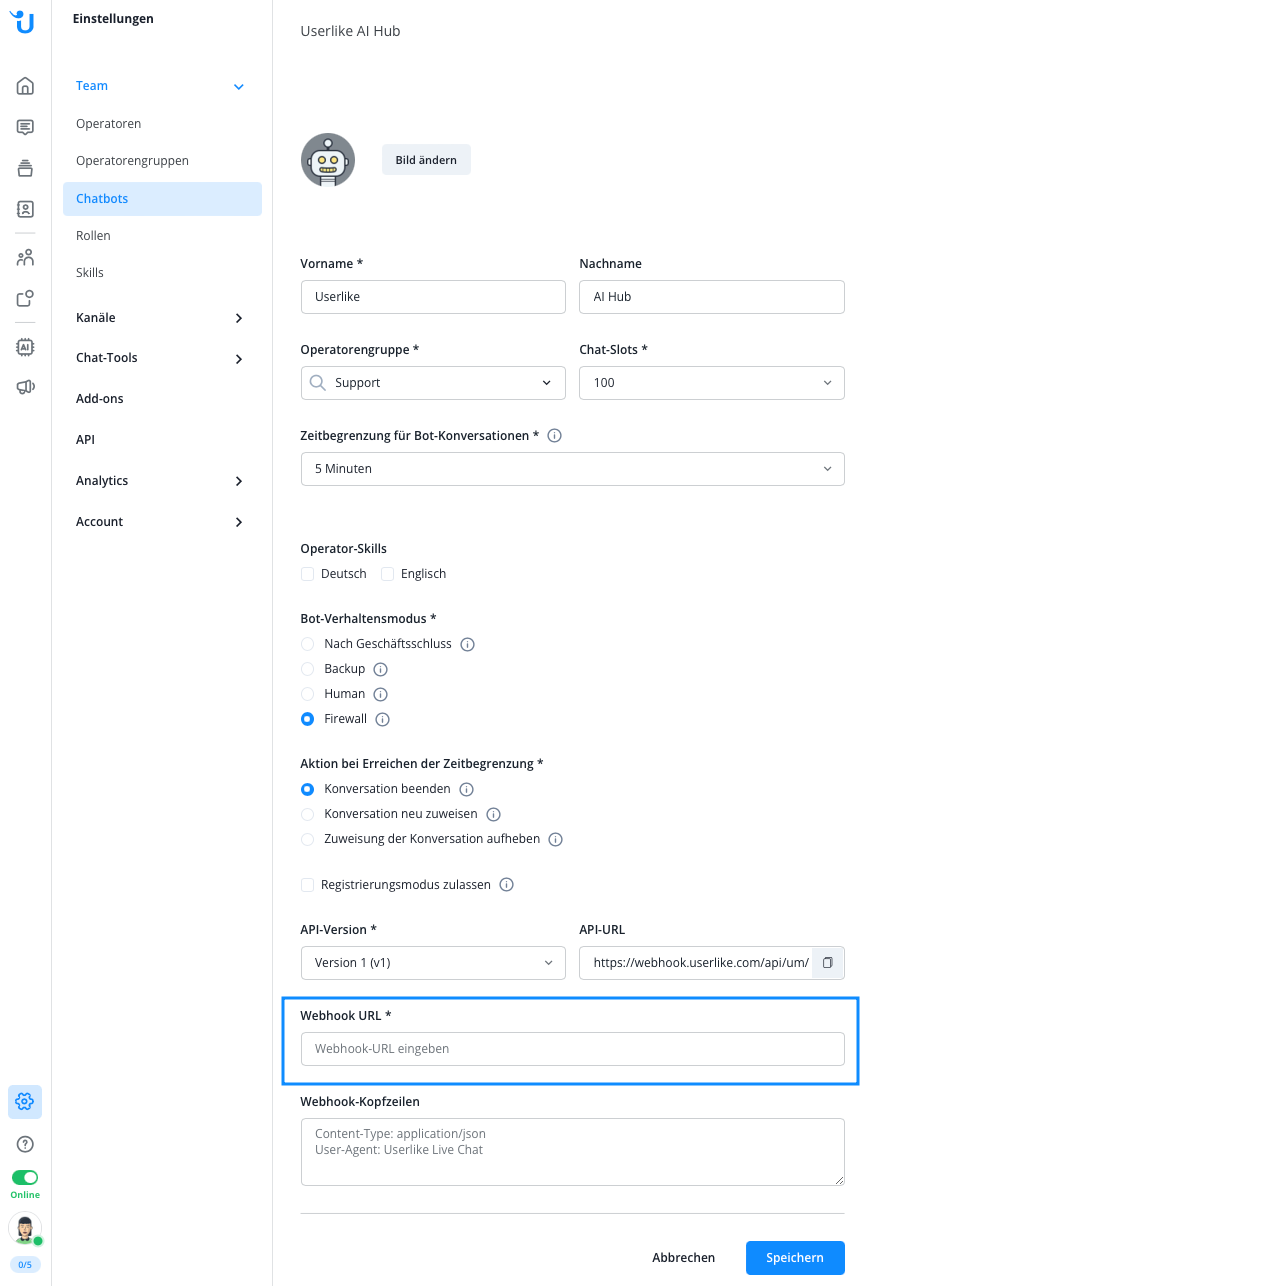1270x1286 pixels.
Task: Open the Chat-Slots dropdown
Action: [712, 383]
